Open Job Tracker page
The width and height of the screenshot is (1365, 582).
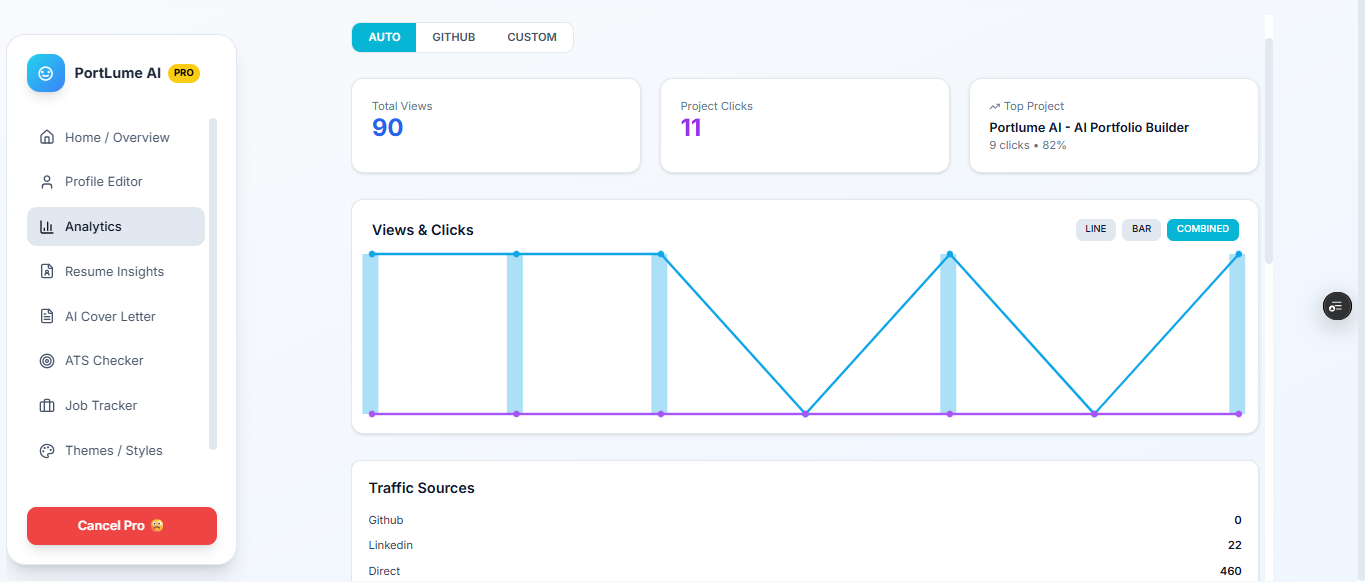click(116, 406)
